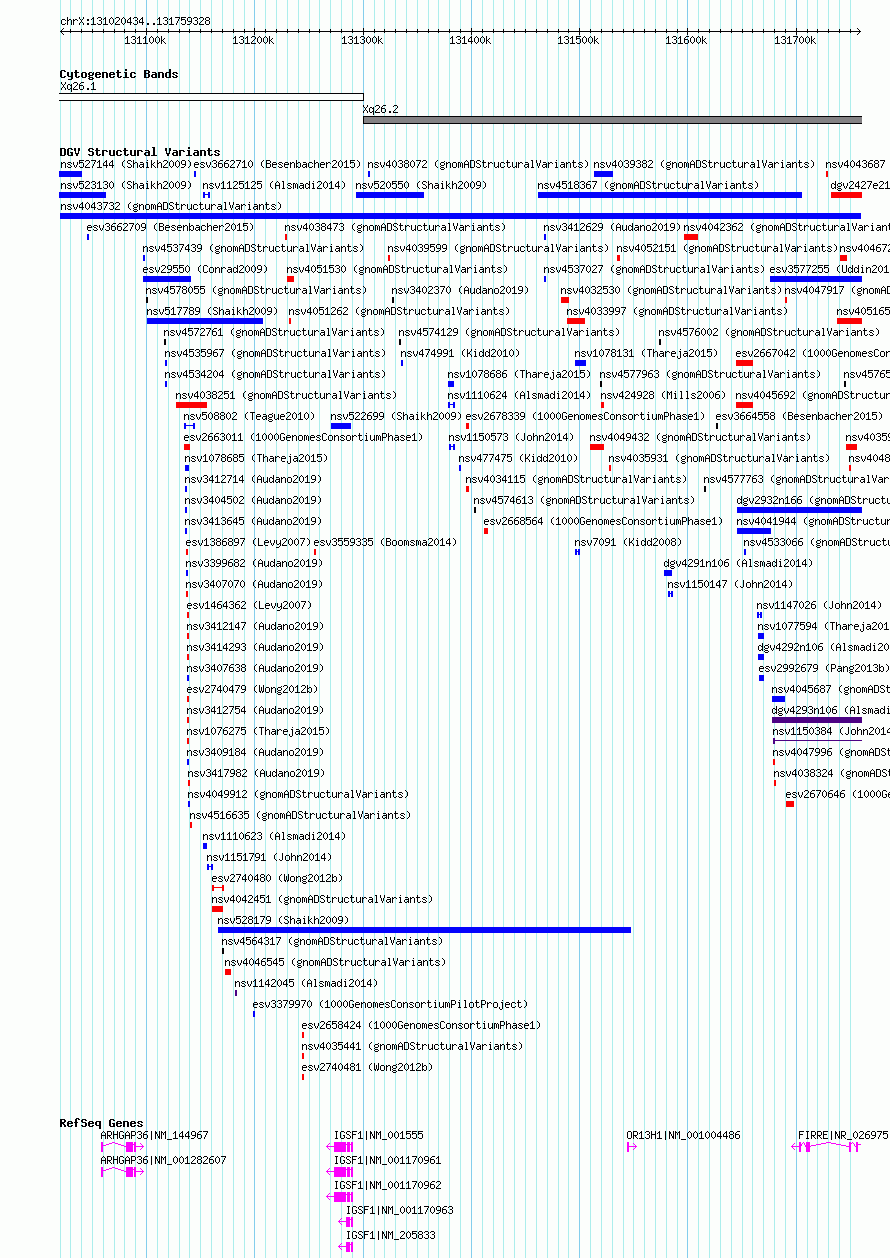Open the nsv7091 (Kidd2008) label
Viewport: 890px width, 1258px height.
click(x=628, y=542)
